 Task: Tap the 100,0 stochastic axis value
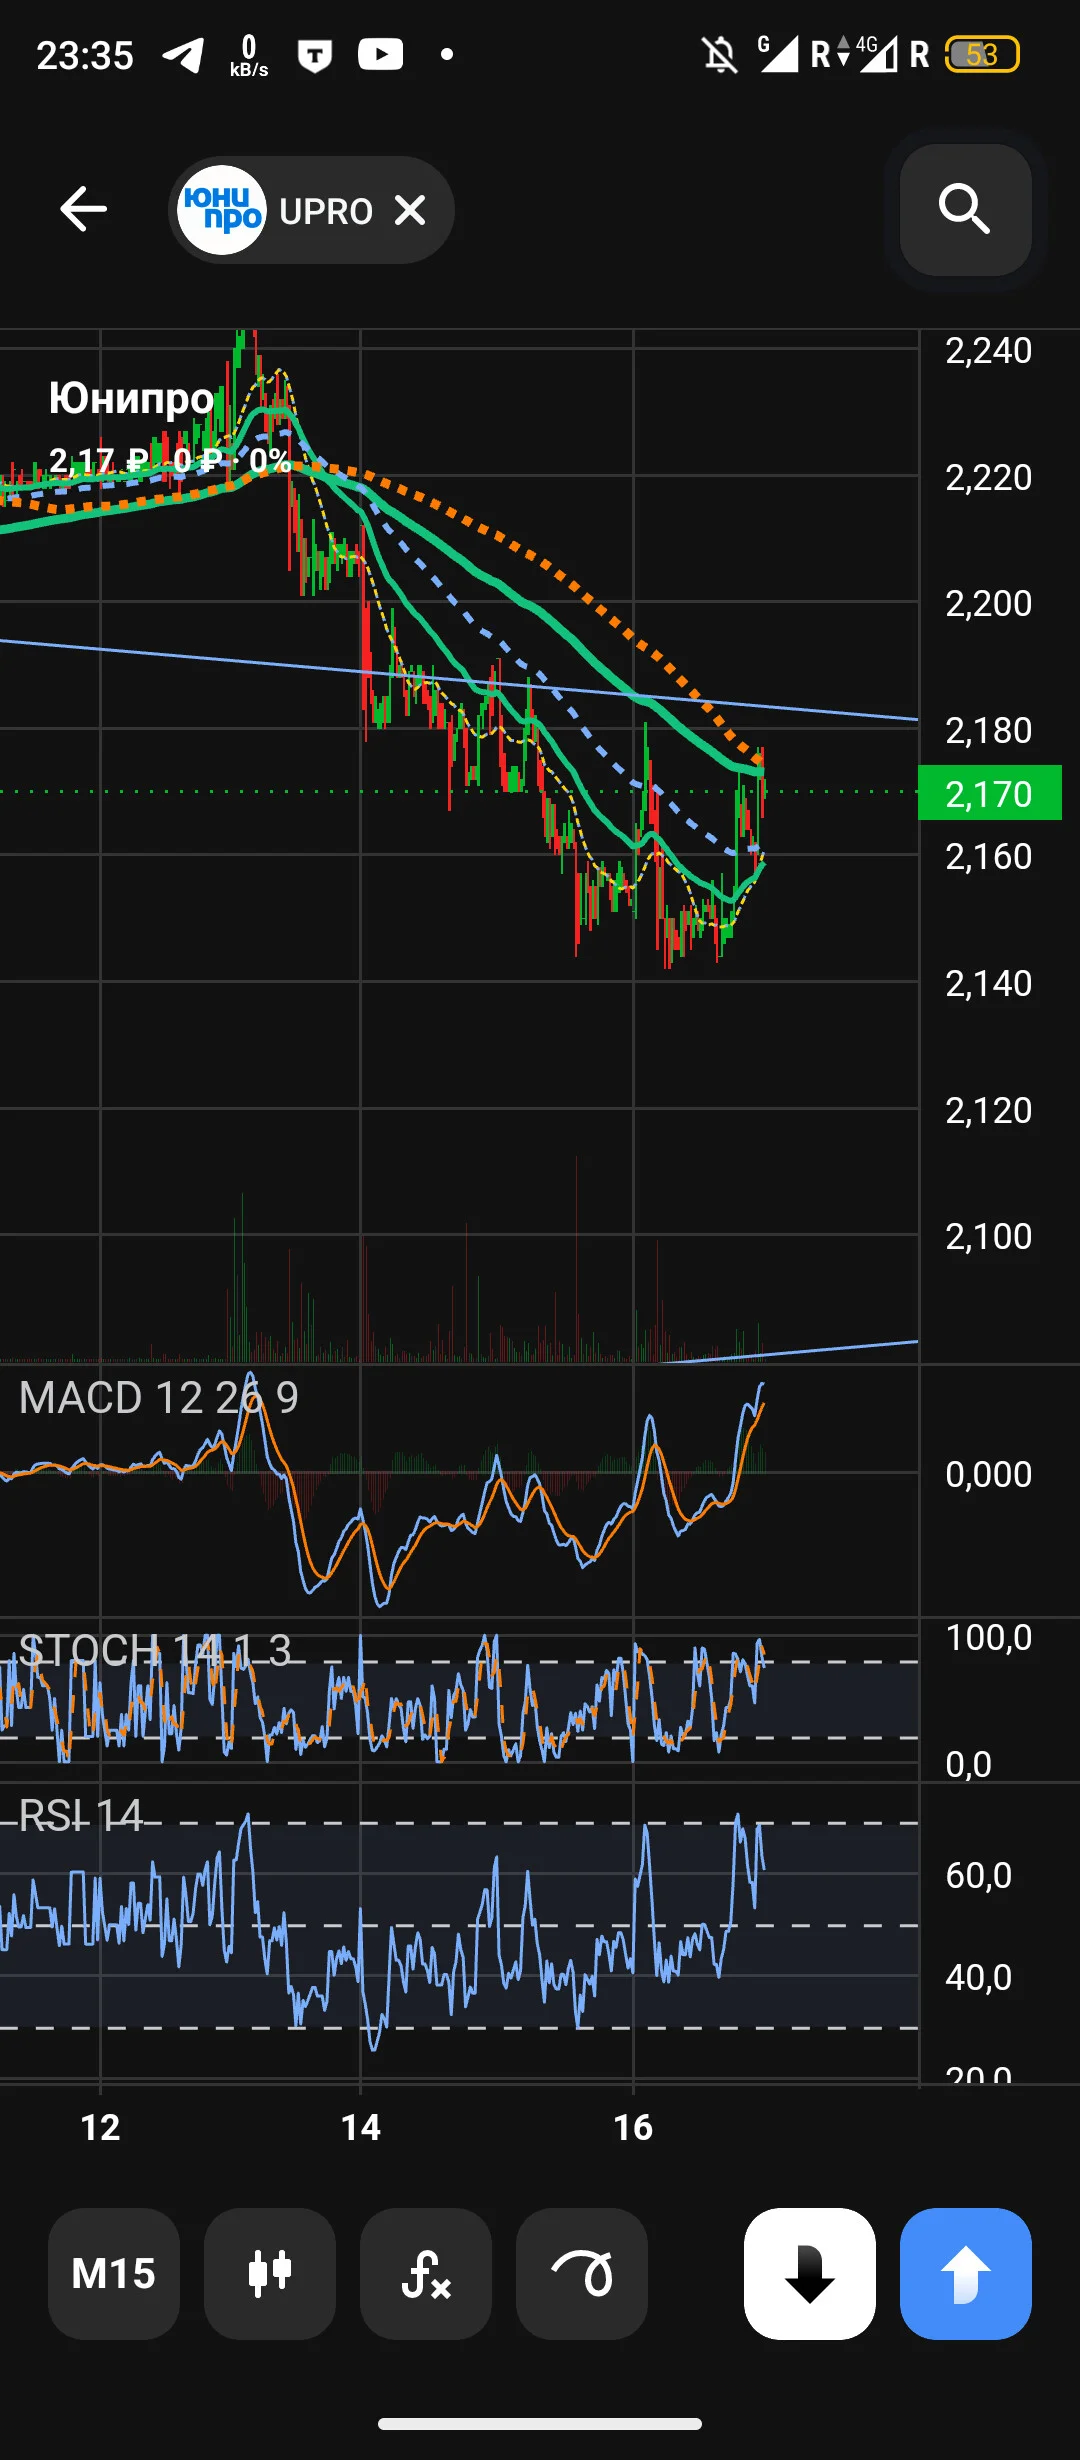989,1637
